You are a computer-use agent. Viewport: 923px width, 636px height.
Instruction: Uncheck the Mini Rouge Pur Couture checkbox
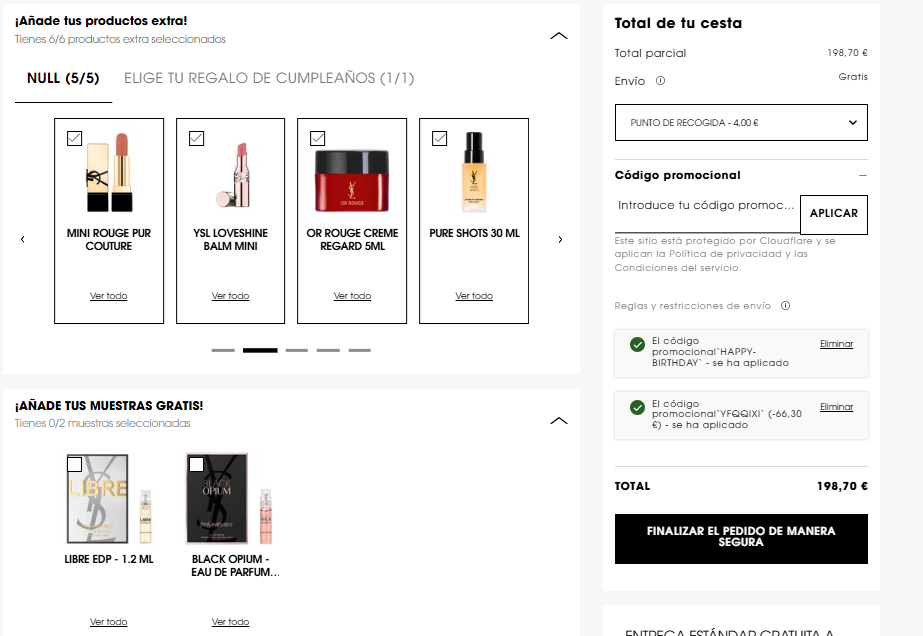(x=74, y=138)
